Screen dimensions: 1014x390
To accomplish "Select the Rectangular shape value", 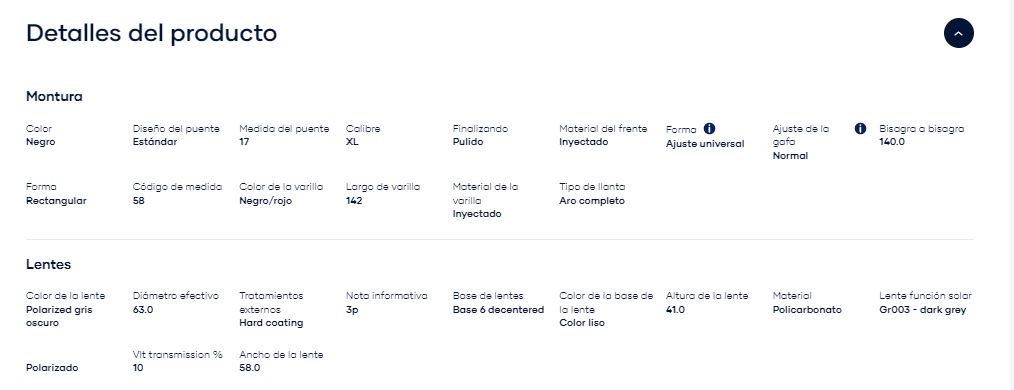I will (56, 200).
